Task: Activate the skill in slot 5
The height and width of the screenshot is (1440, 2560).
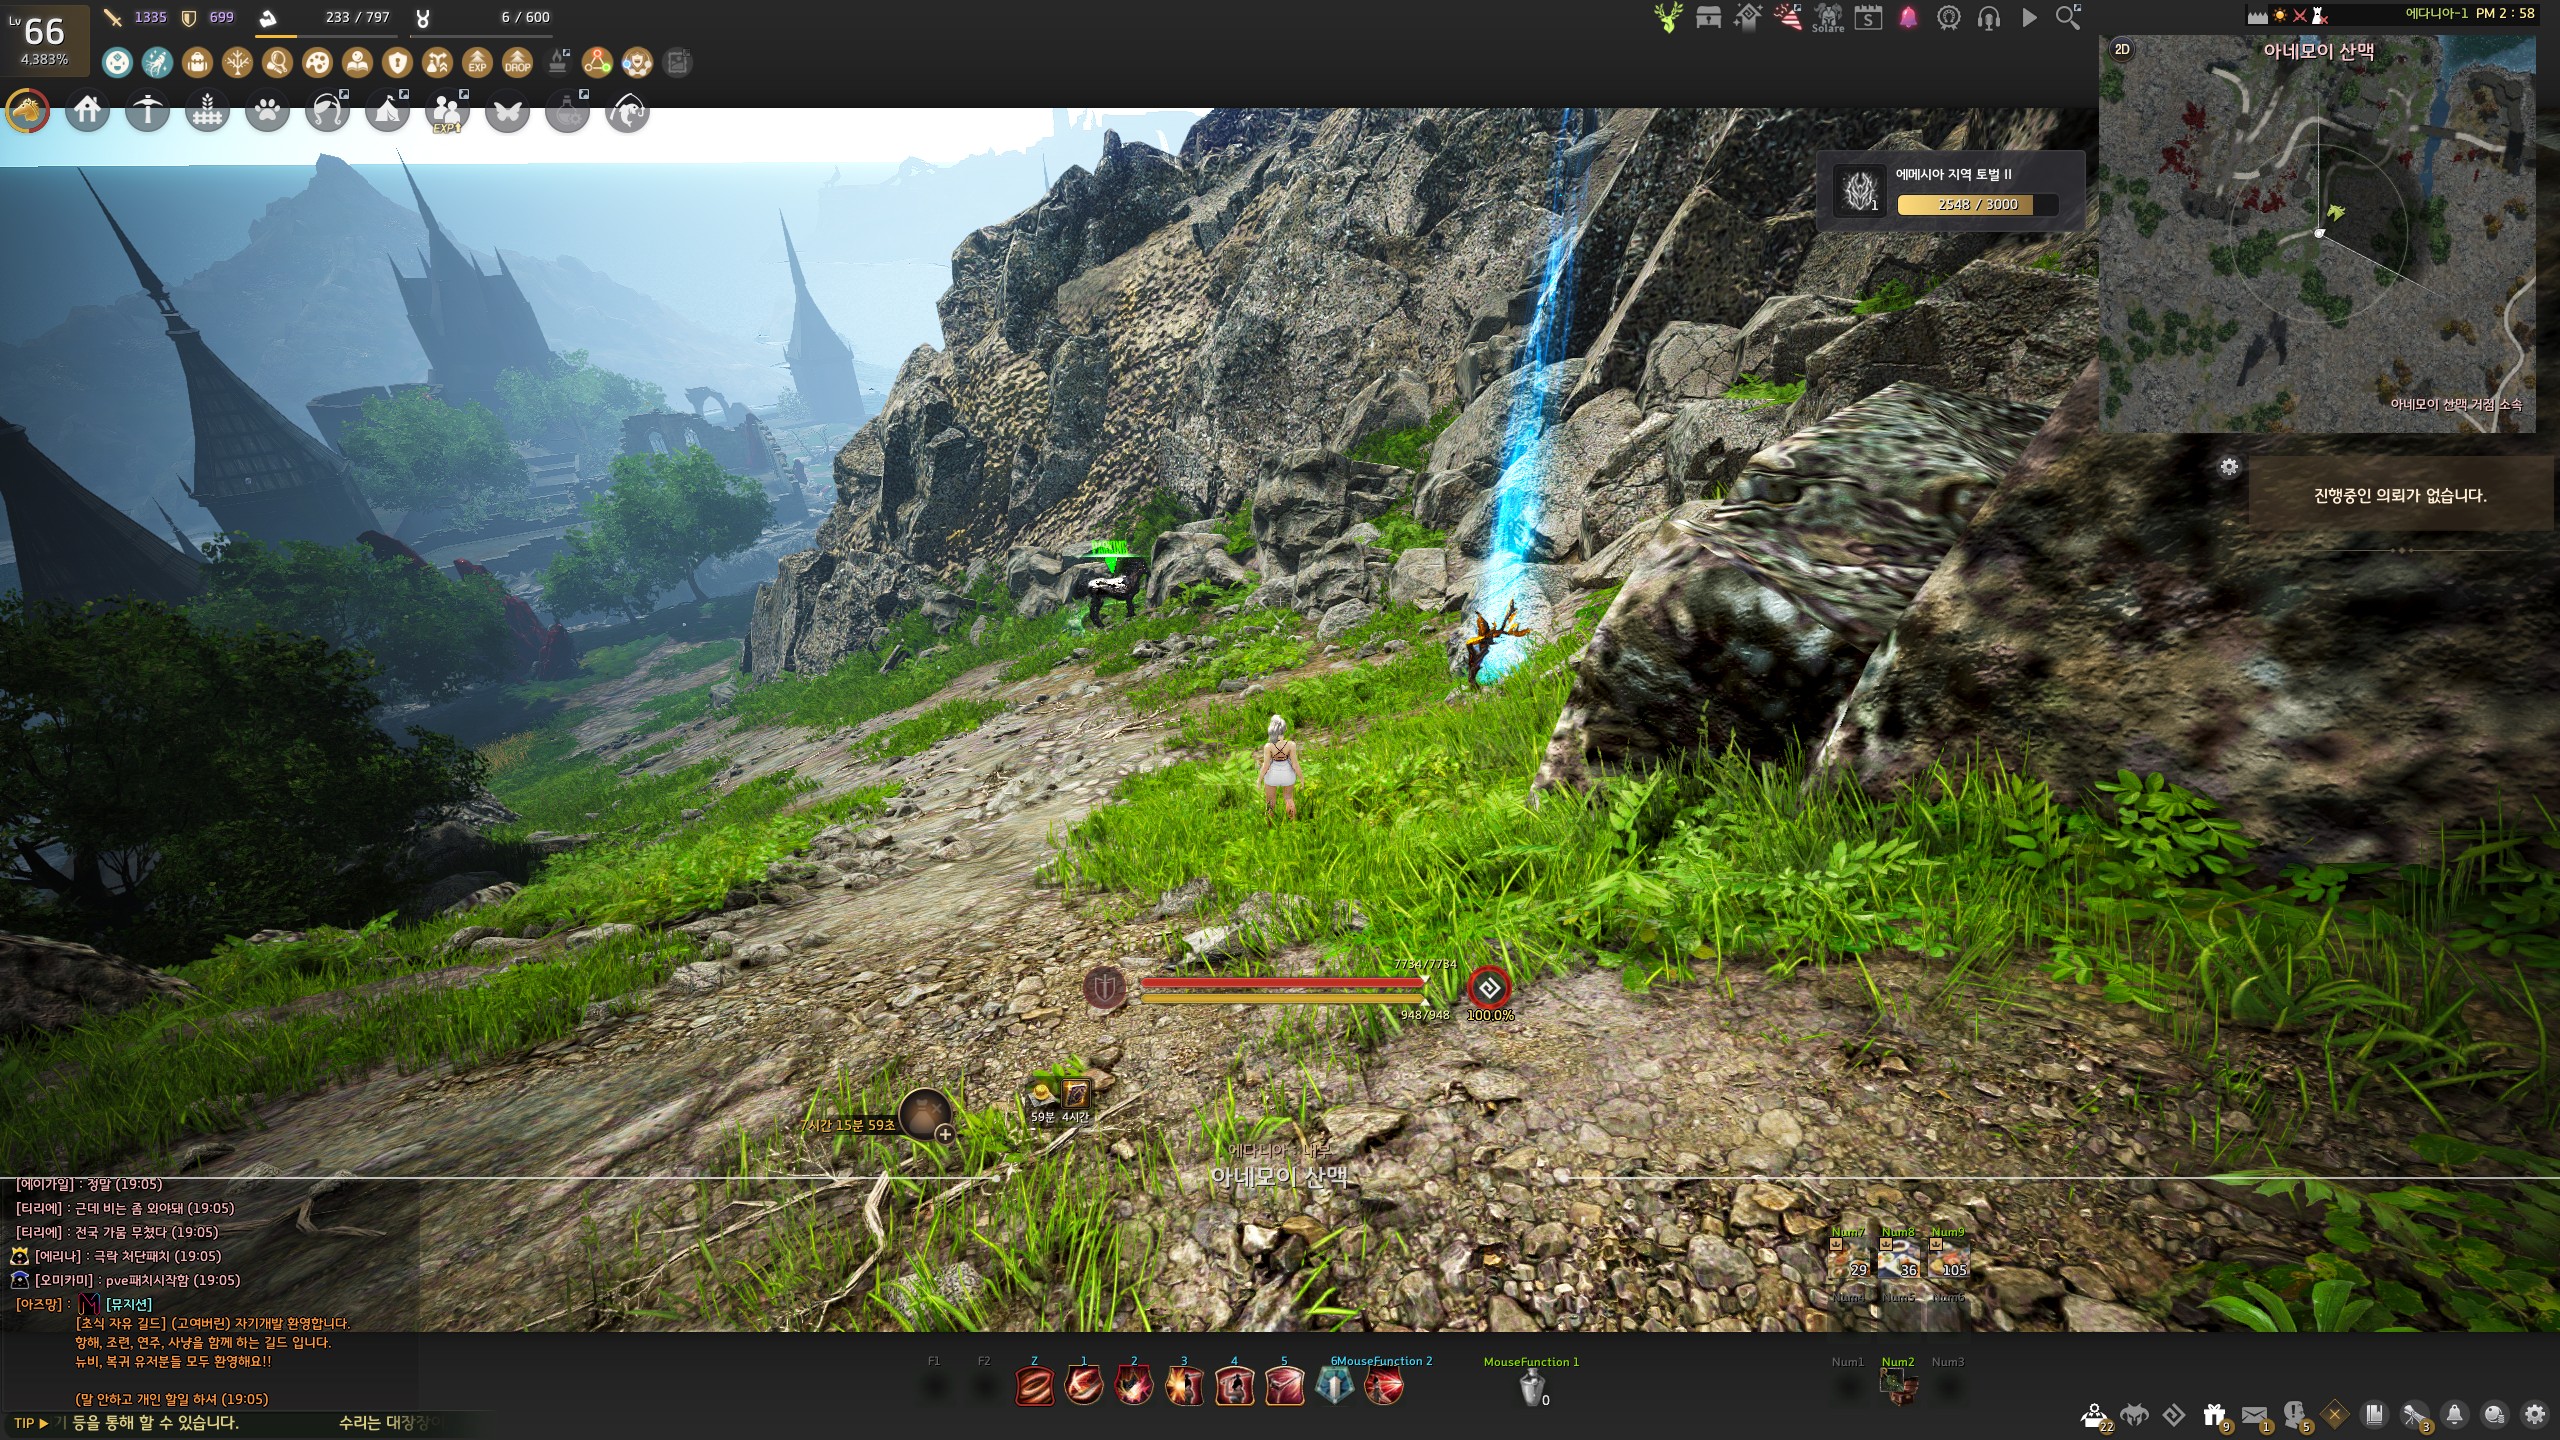Action: pos(1284,1387)
